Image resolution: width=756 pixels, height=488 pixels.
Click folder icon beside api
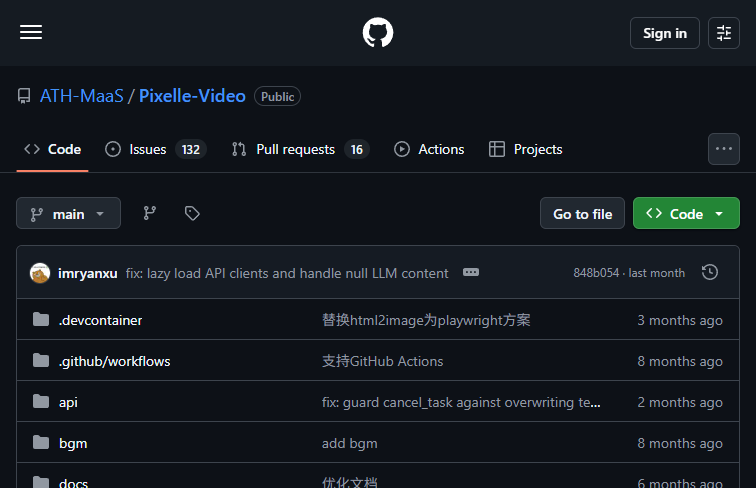click(x=41, y=401)
